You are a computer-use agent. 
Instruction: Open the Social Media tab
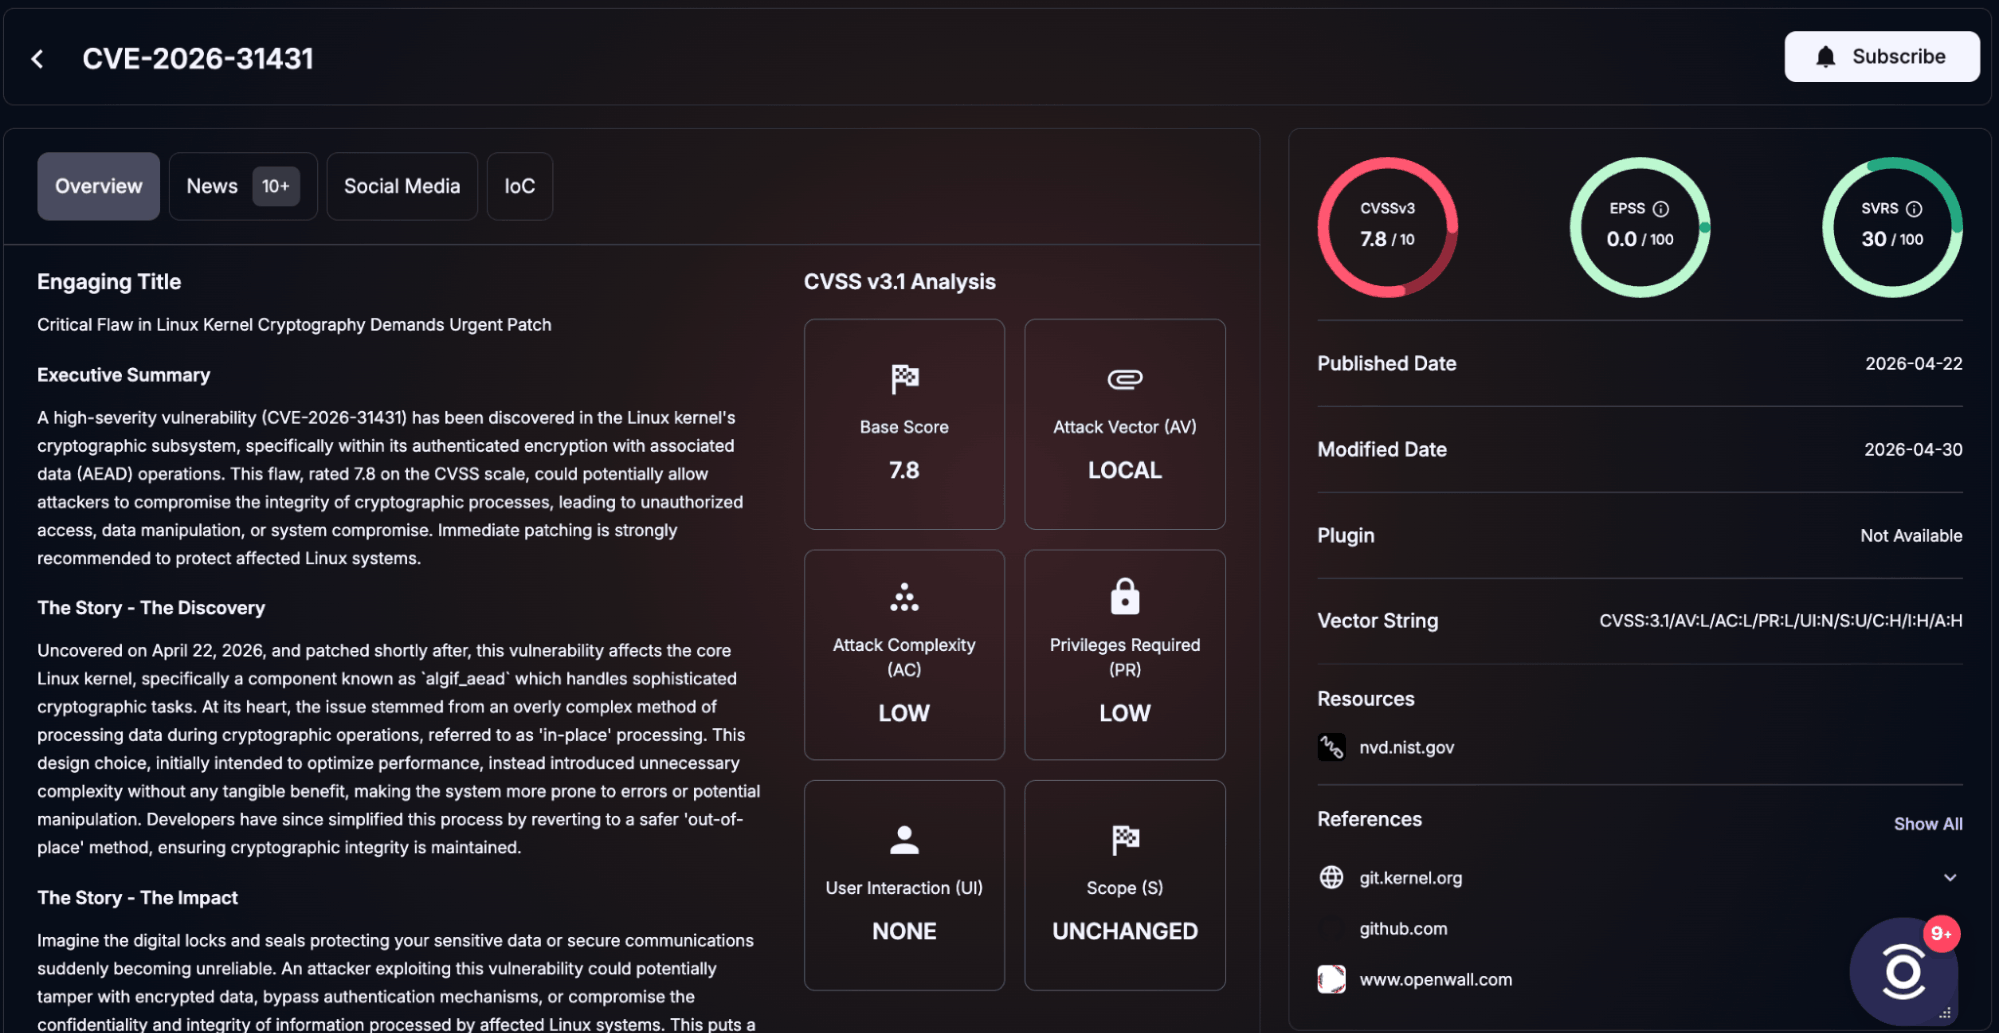click(402, 186)
